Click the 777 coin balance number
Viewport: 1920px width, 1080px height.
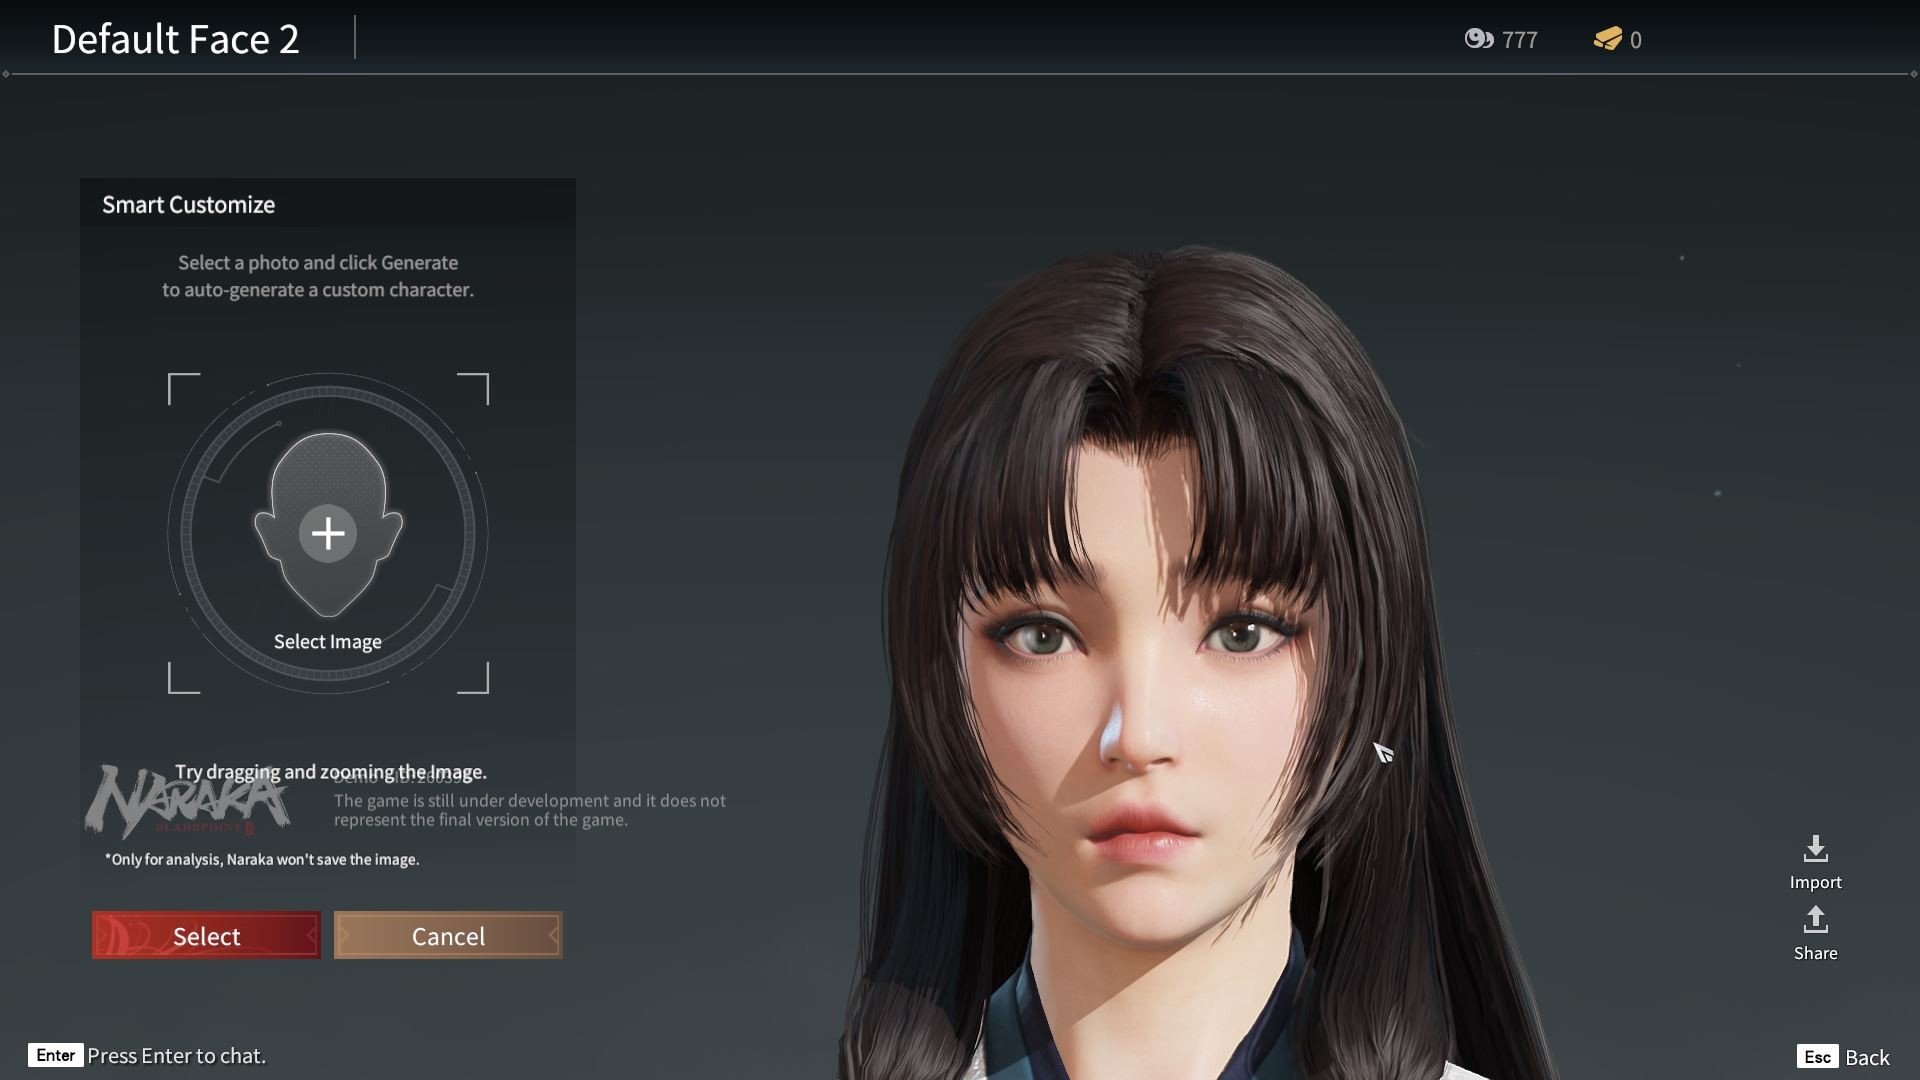click(x=1519, y=40)
